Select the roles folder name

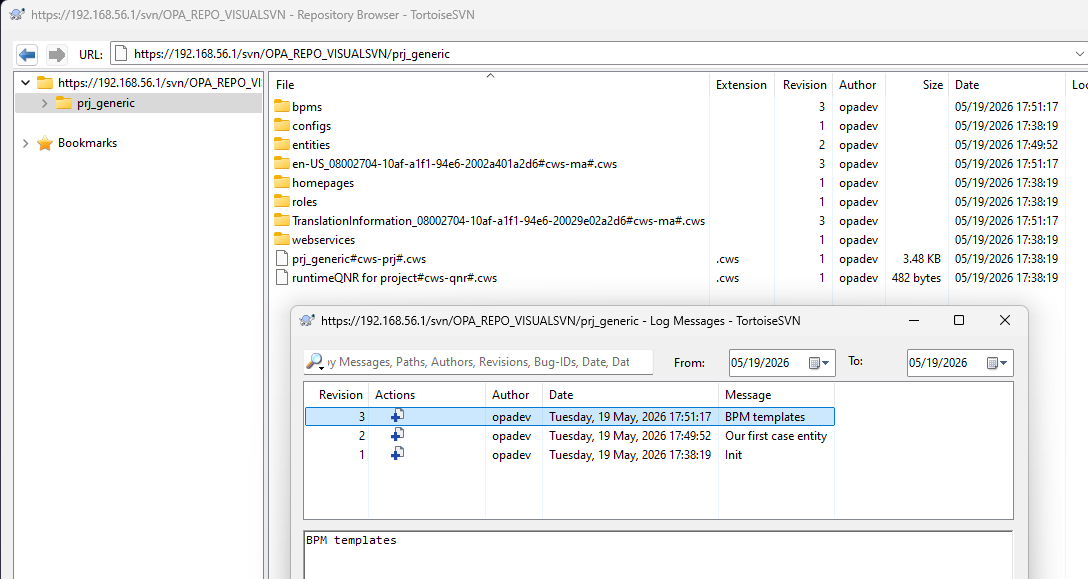305,201
